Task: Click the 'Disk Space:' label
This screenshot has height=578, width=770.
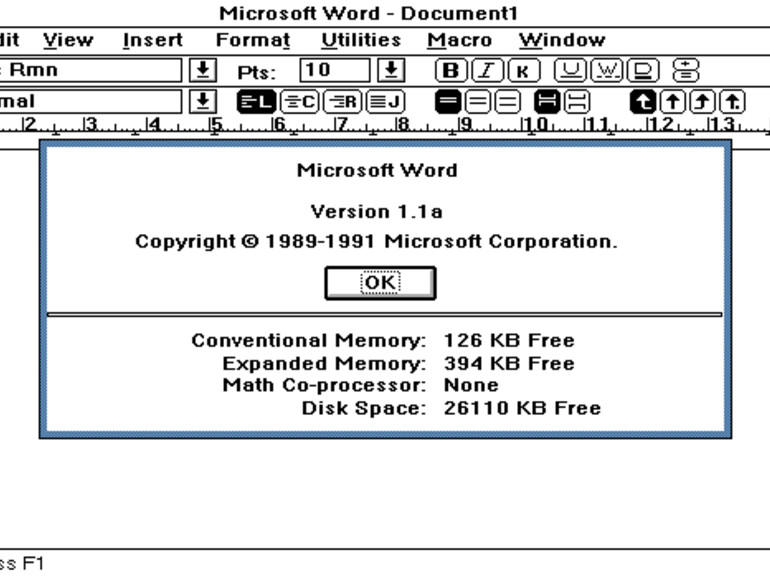Action: coord(364,408)
